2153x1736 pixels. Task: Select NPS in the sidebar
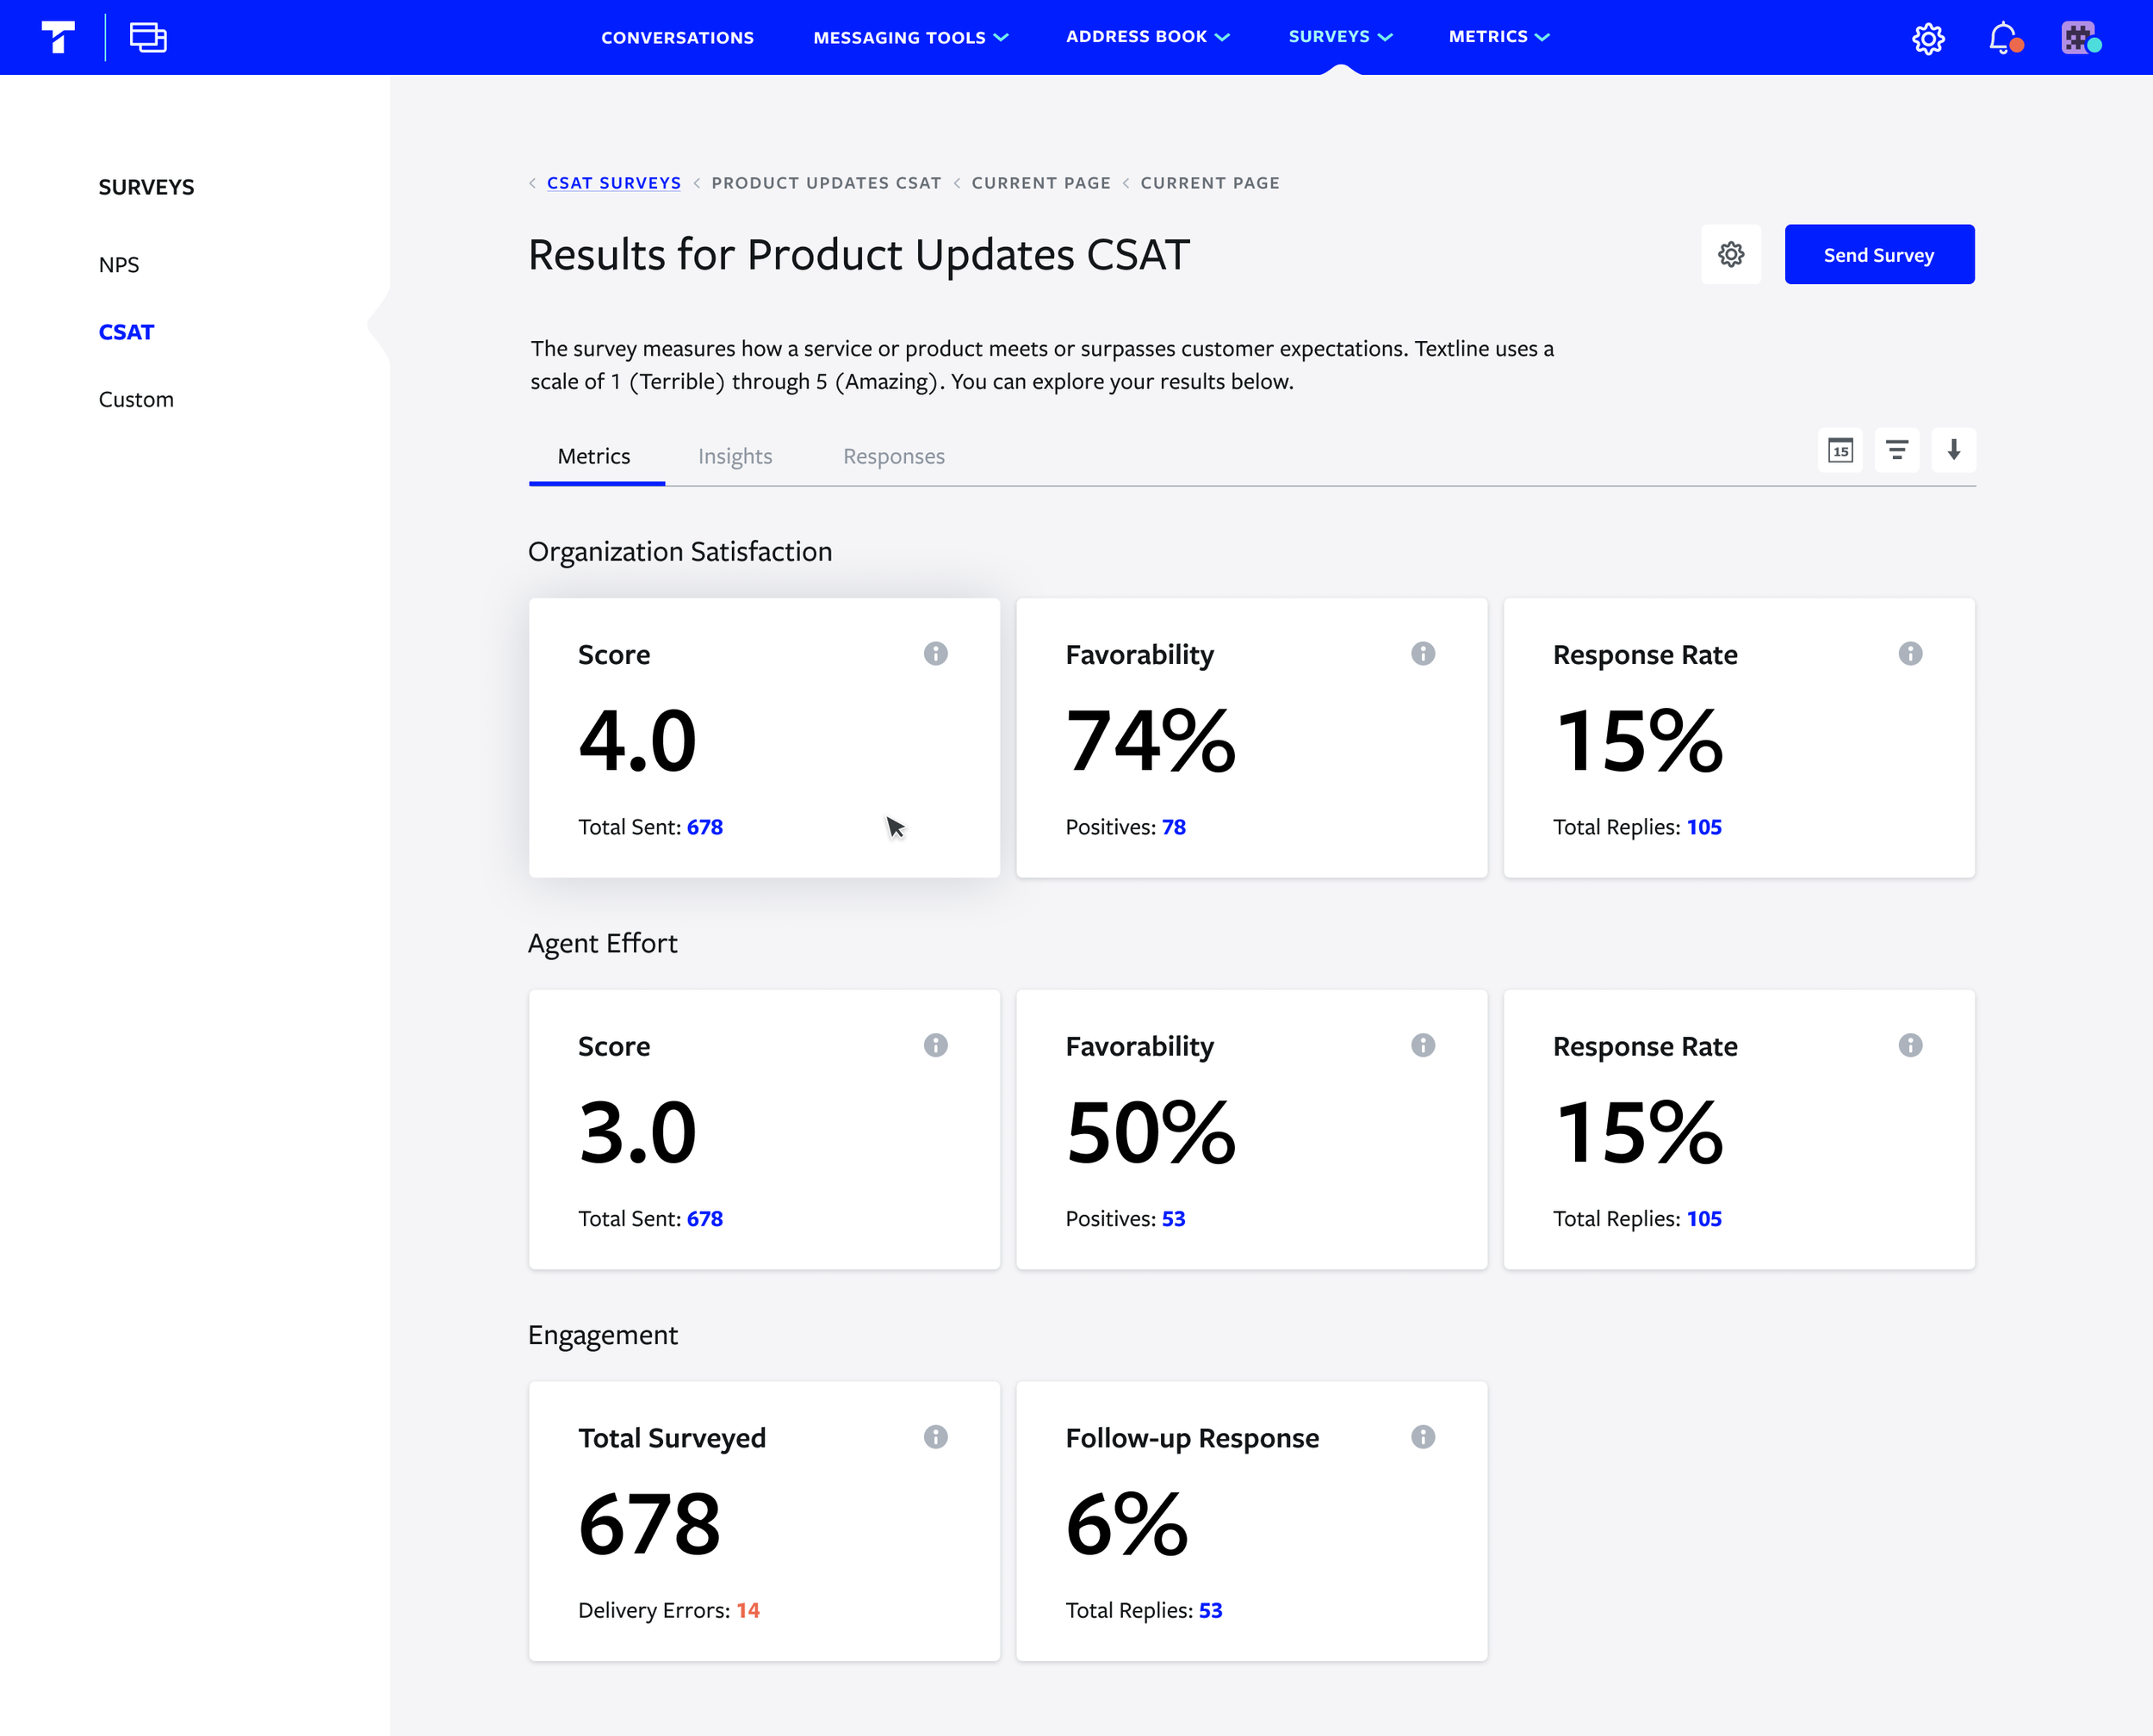click(x=119, y=265)
